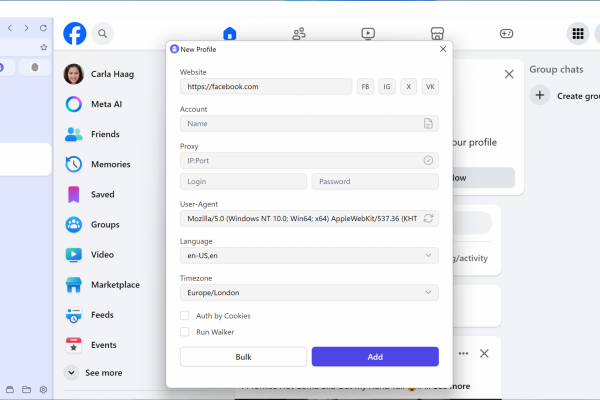Screen dimensions: 600x400
Task: Enable Auth by Cookies checkbox
Action: [184, 315]
